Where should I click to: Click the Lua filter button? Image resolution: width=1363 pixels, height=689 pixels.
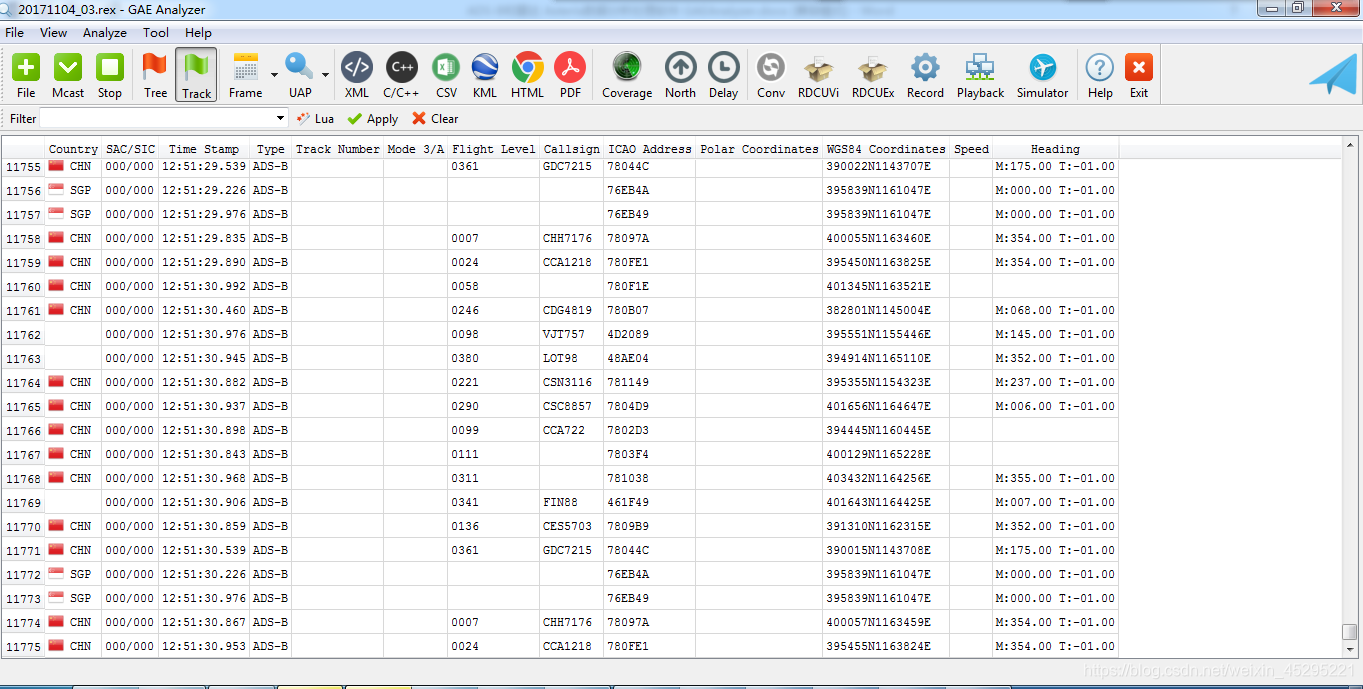(x=316, y=118)
